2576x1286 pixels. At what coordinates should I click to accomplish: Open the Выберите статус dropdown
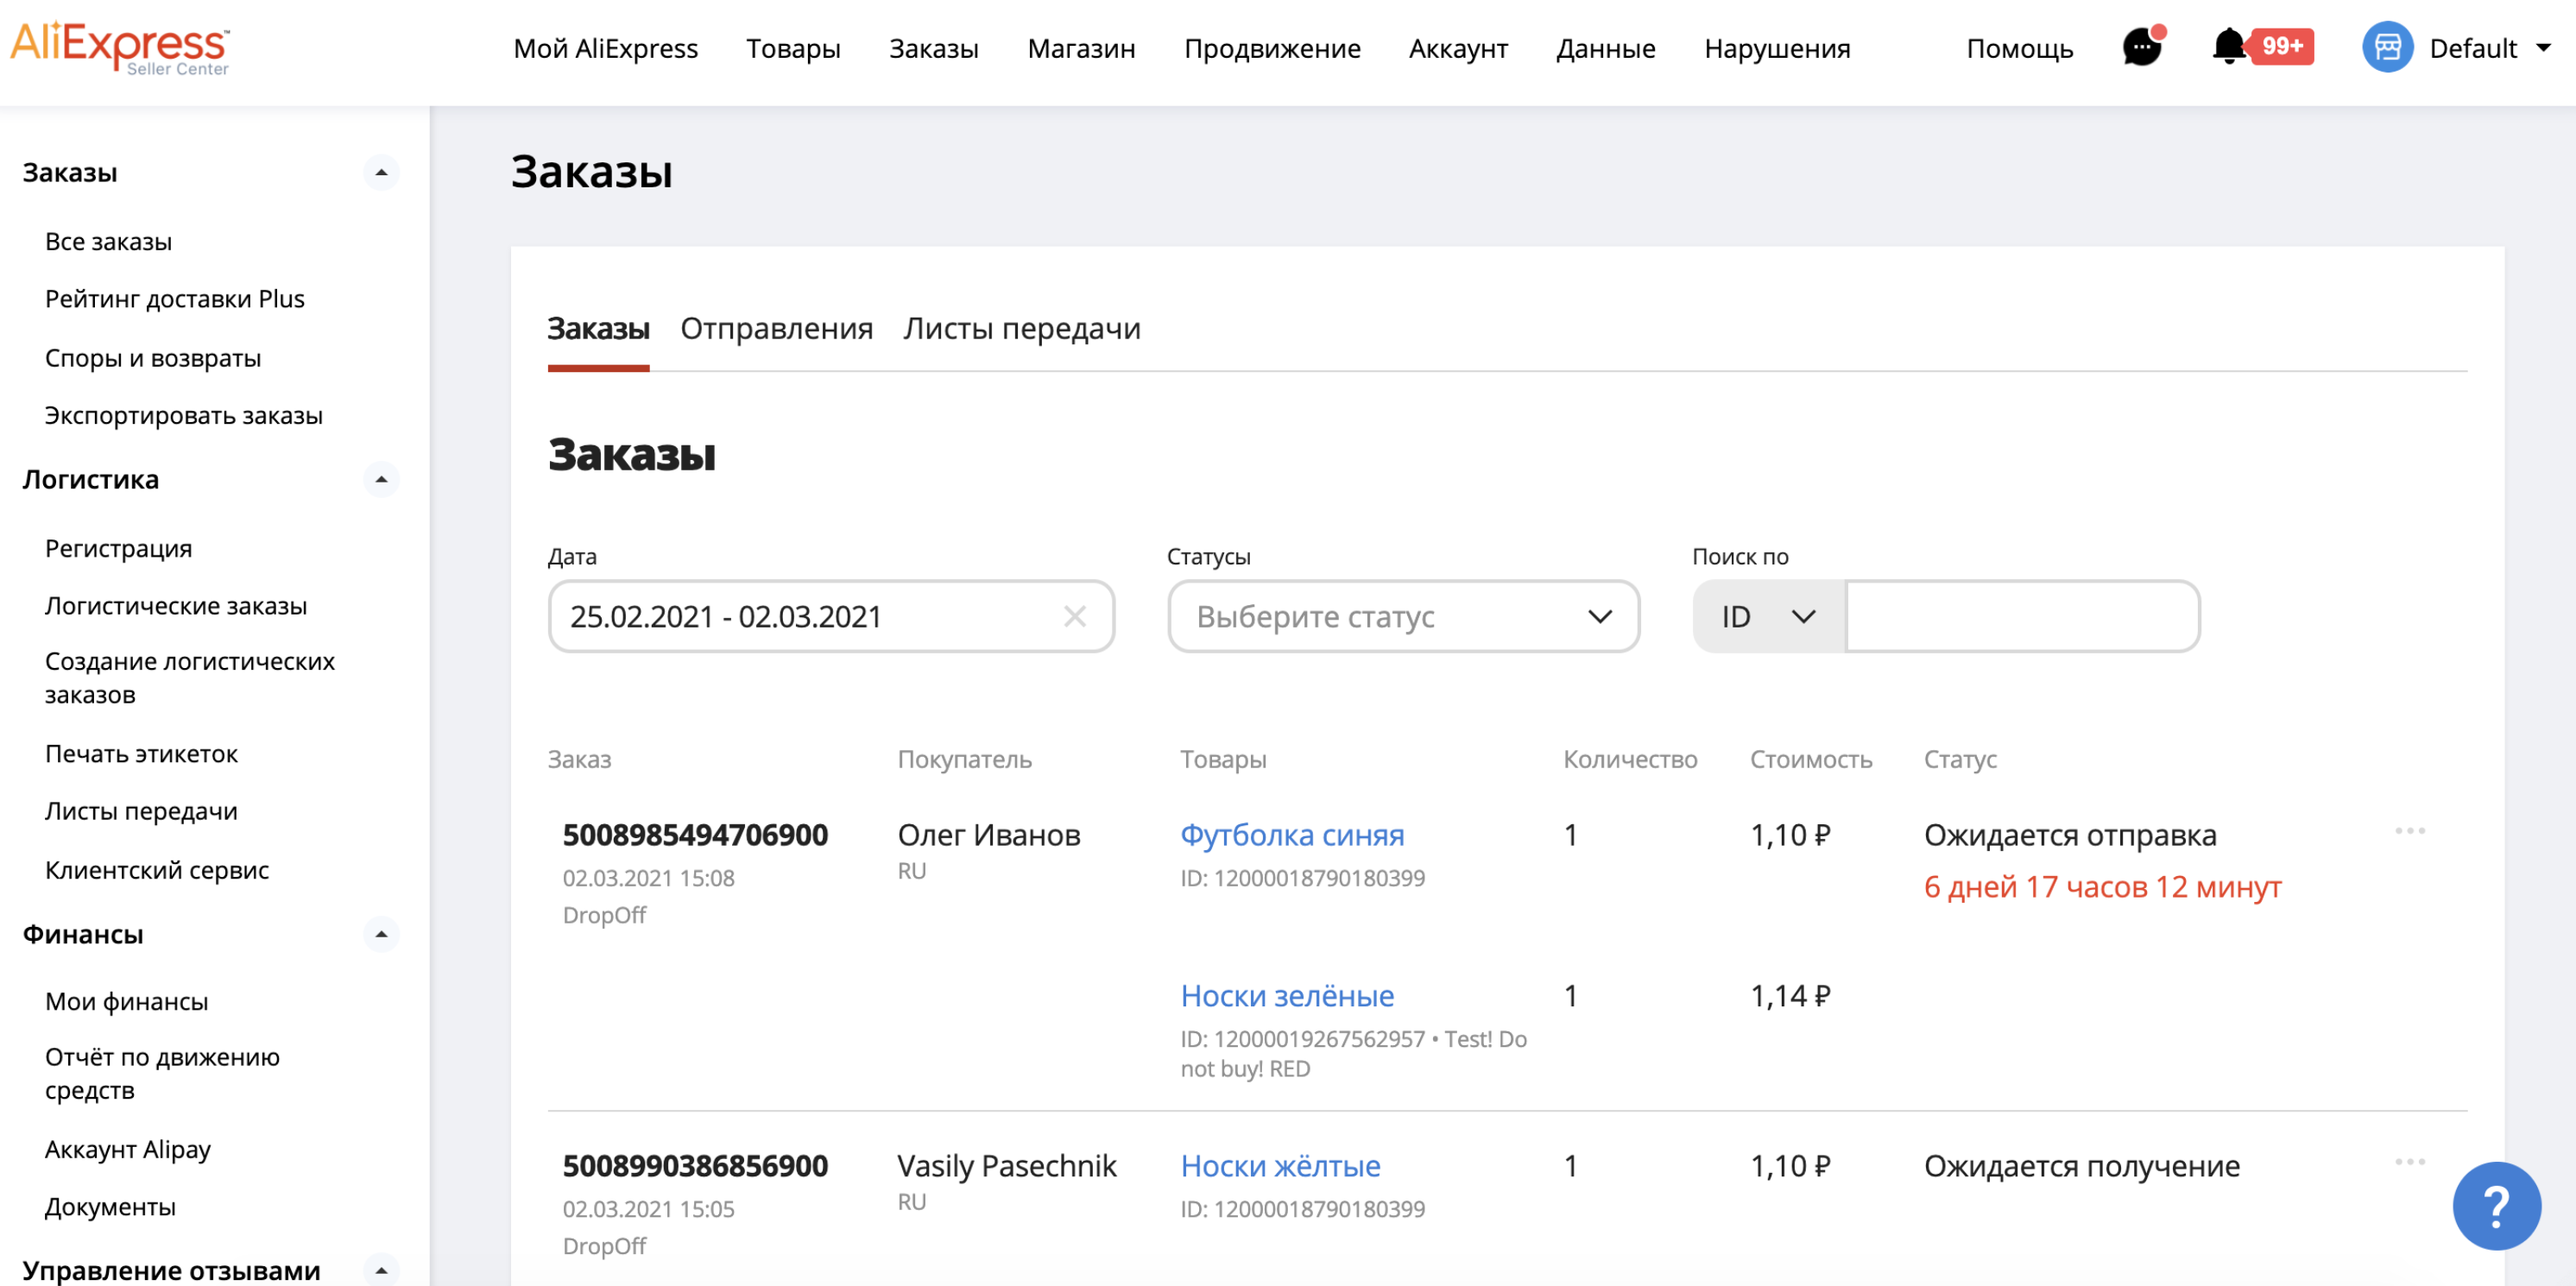(x=1403, y=616)
